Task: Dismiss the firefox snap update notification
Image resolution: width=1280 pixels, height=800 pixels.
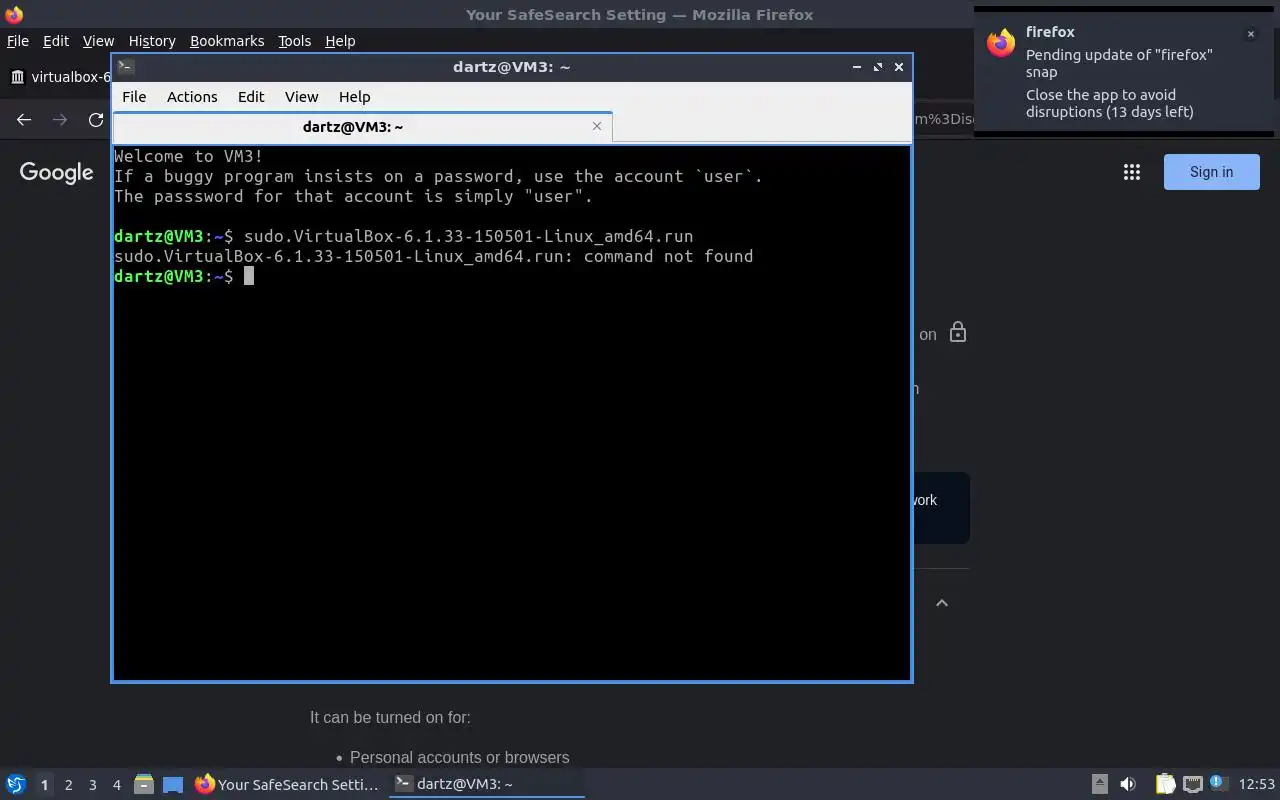Action: (x=1250, y=34)
